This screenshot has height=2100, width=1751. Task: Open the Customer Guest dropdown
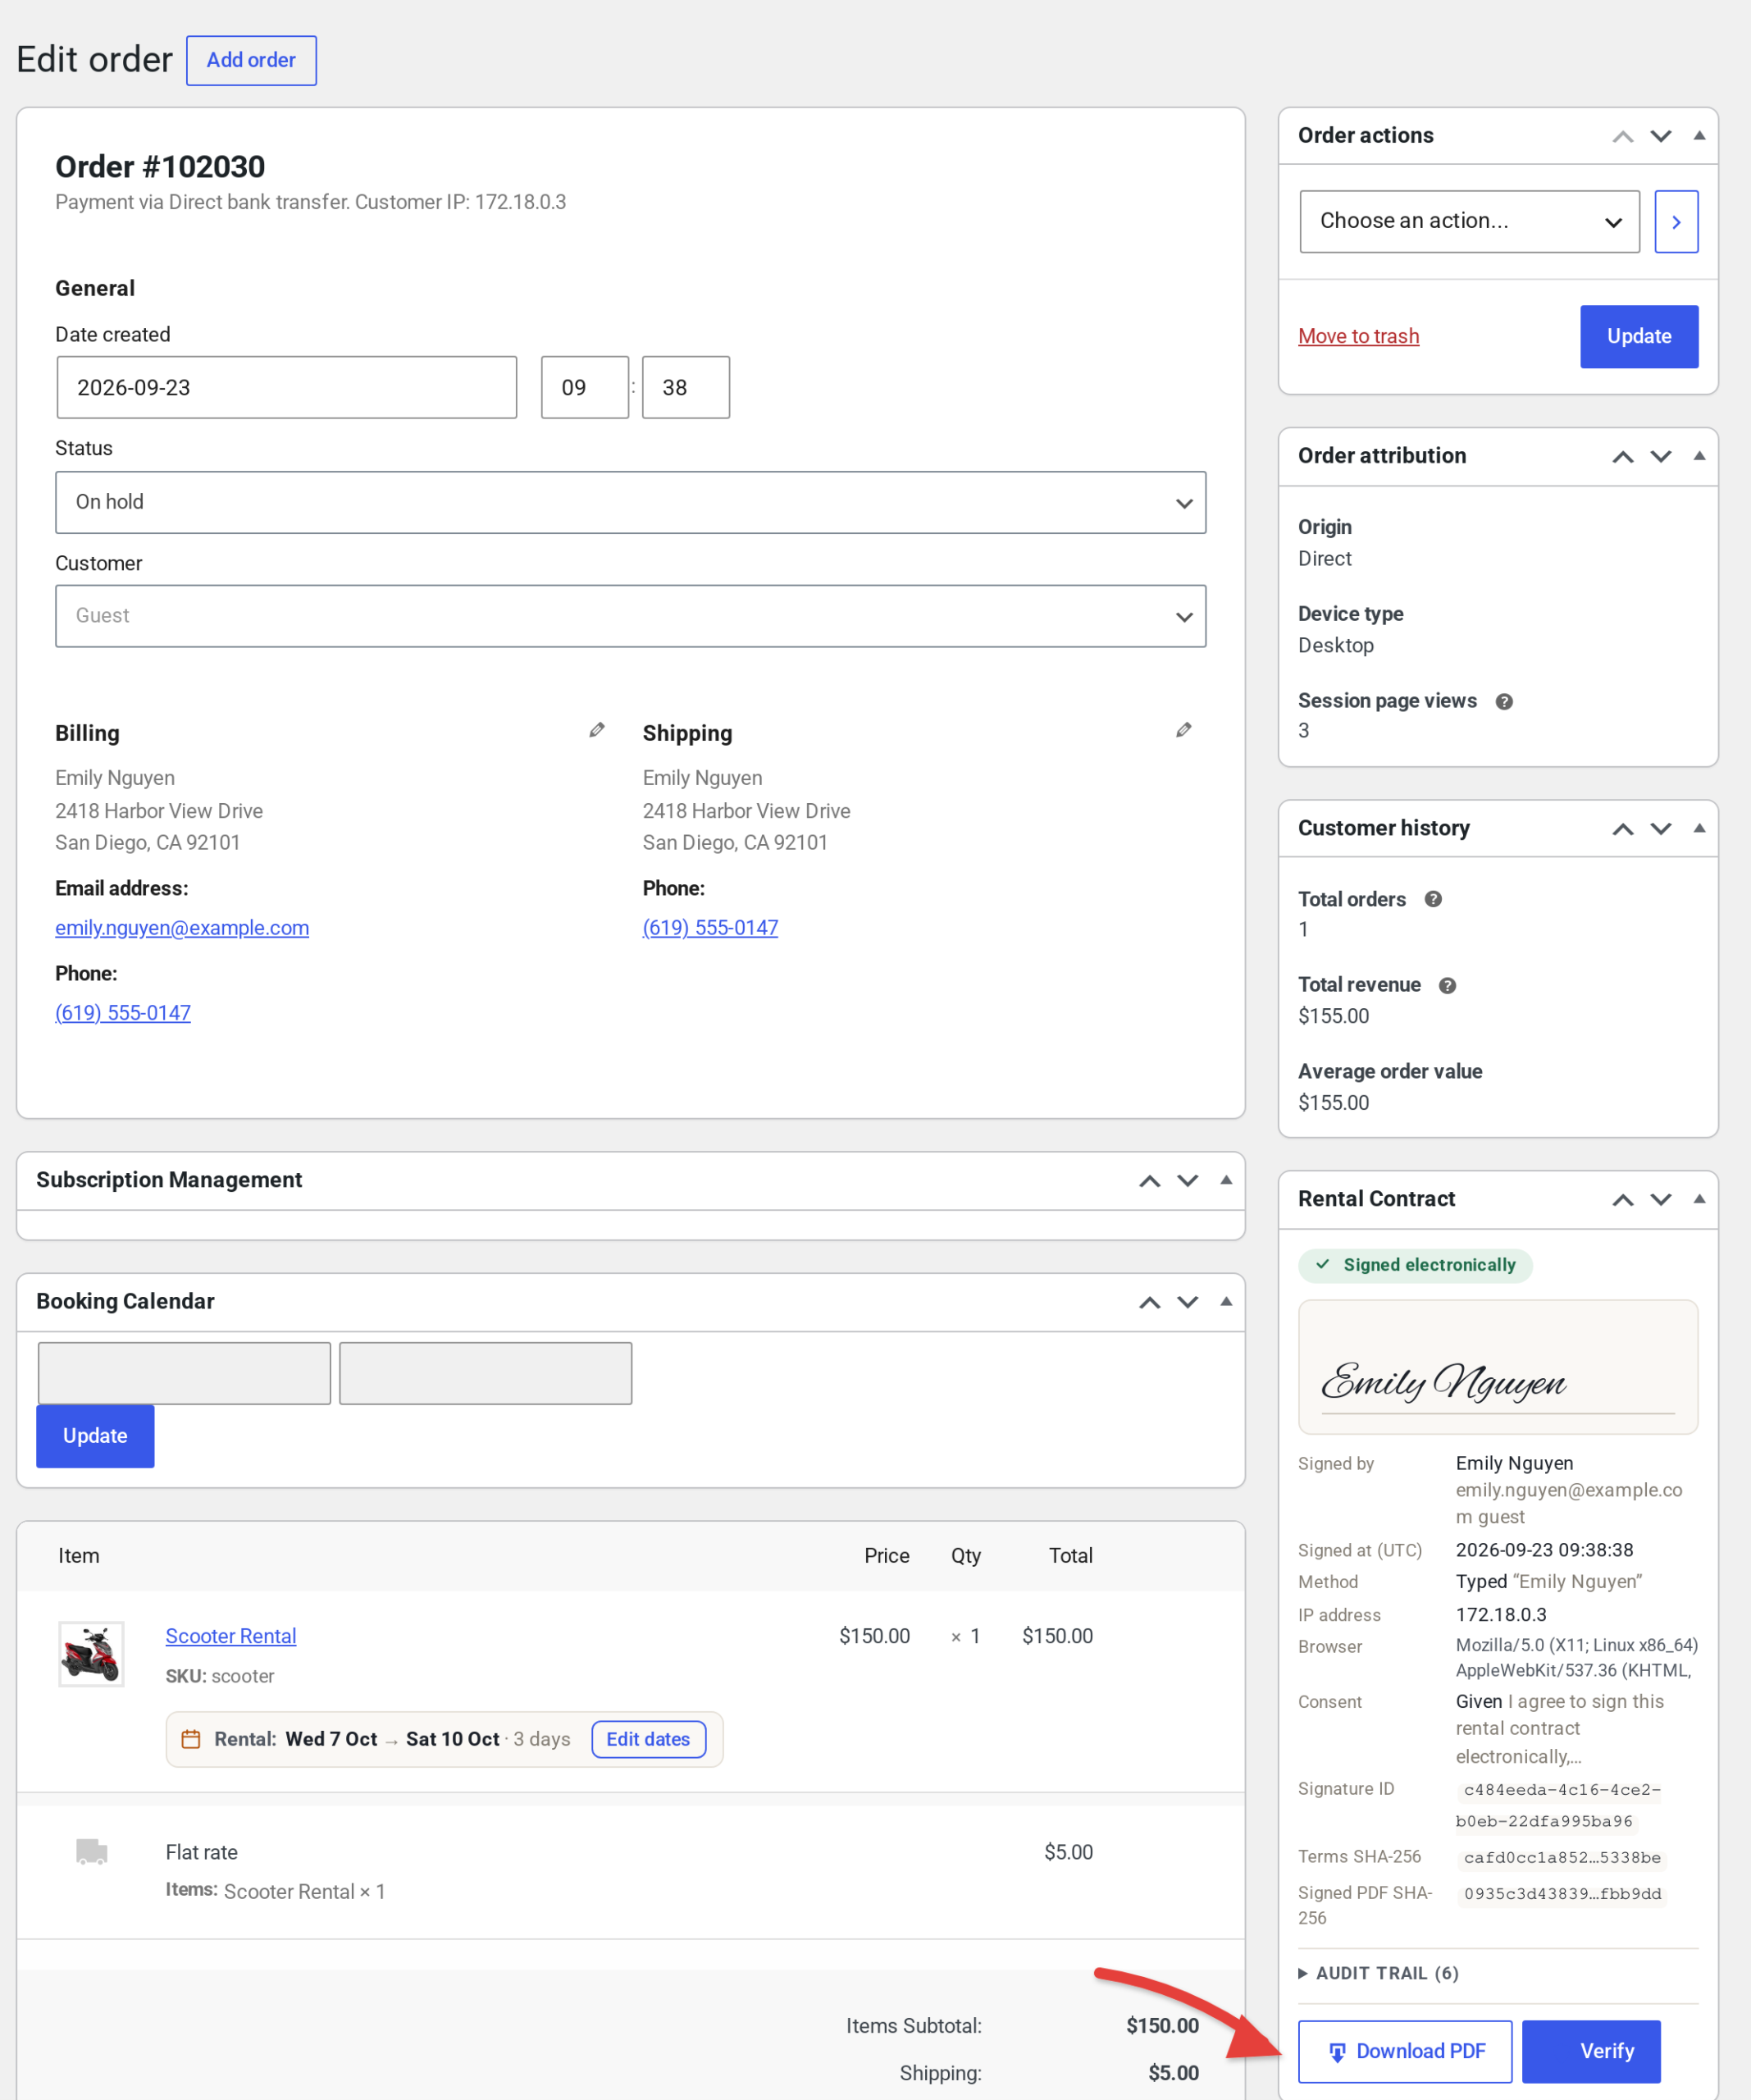pos(630,616)
